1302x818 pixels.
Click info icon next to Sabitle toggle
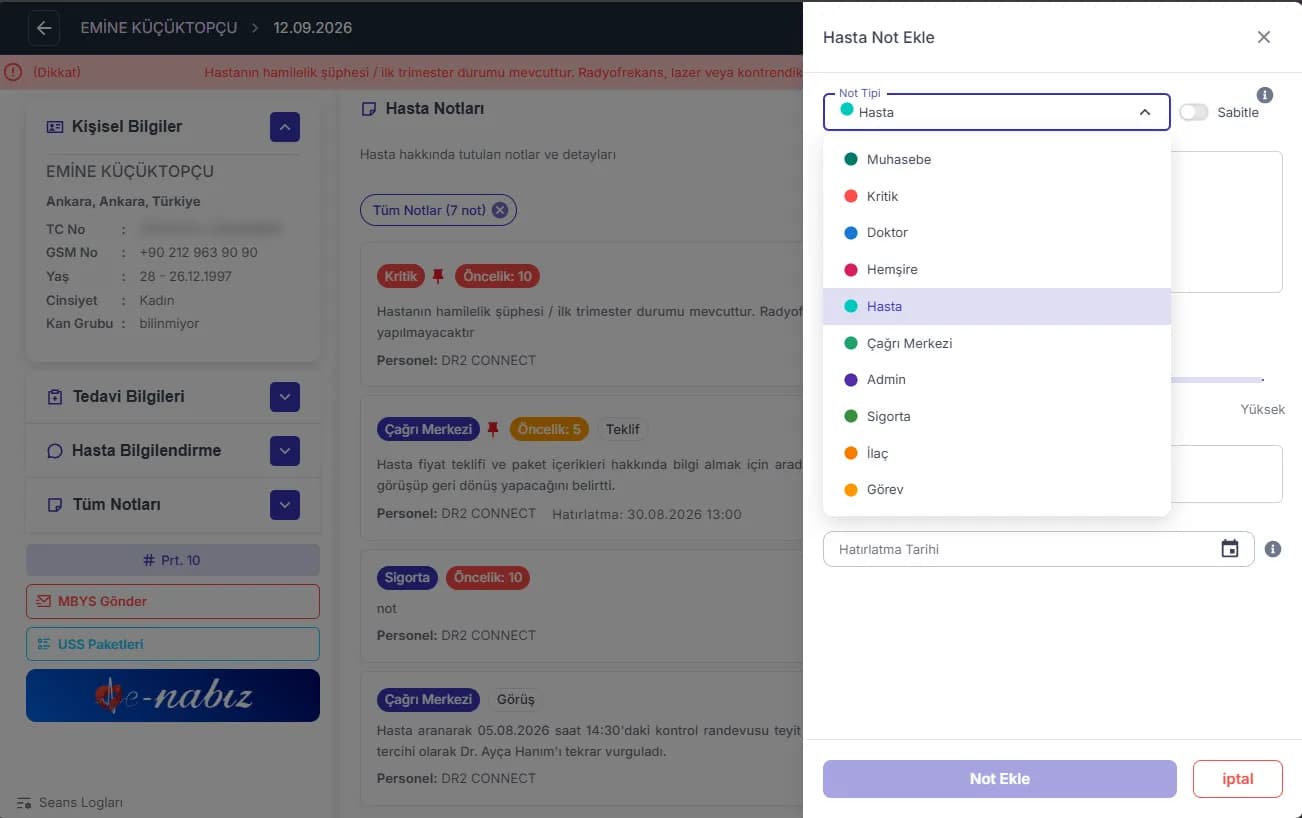click(x=1265, y=95)
